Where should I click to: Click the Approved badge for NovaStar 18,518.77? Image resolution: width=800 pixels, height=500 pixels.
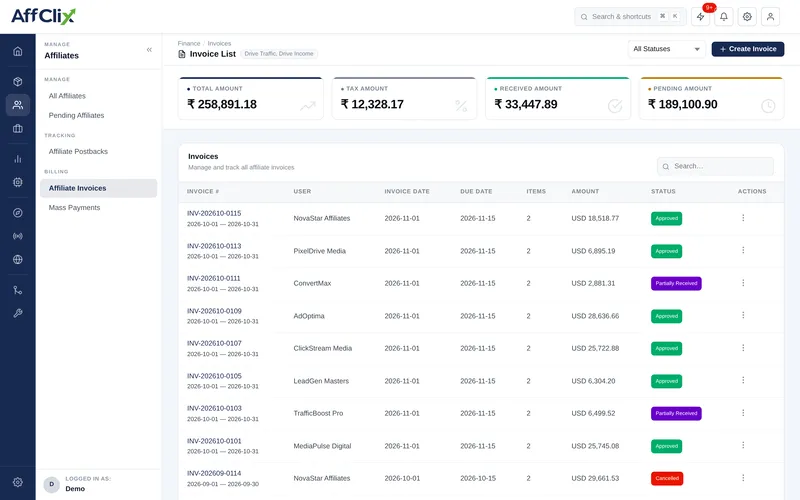(x=666, y=218)
